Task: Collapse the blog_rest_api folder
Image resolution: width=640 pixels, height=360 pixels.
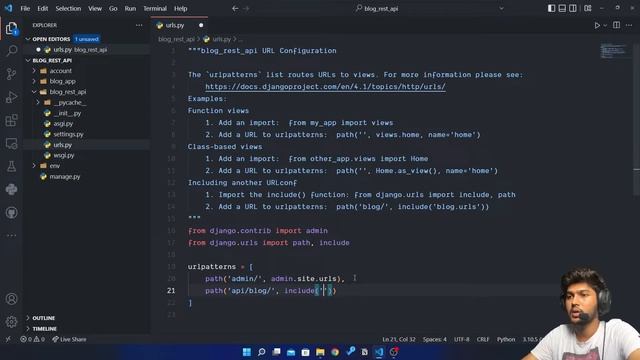Action: pos(67,92)
